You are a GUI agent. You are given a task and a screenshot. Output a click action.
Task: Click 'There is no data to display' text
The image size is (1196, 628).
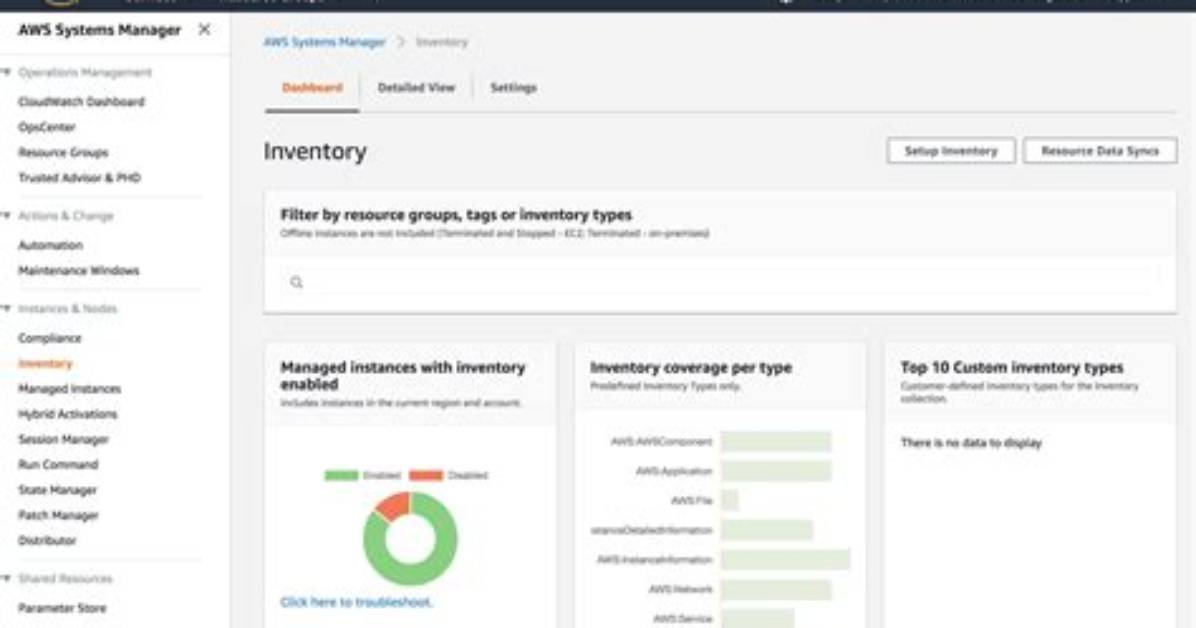[971, 443]
